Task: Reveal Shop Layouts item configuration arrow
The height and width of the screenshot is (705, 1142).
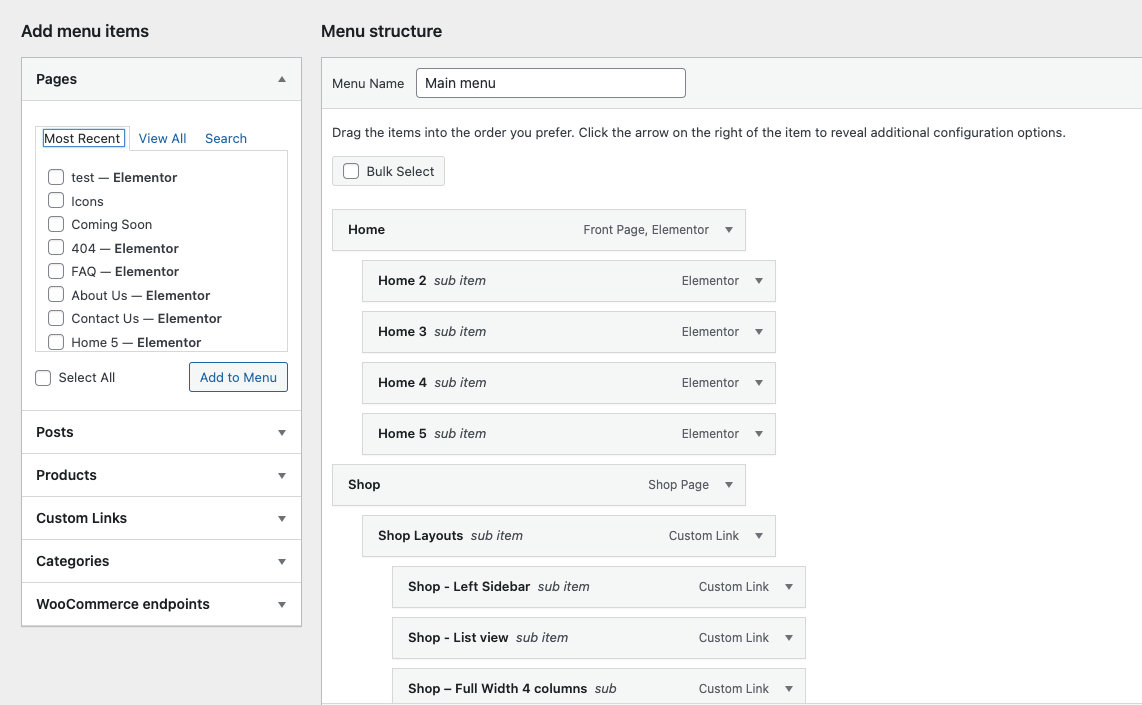Action: 759,536
